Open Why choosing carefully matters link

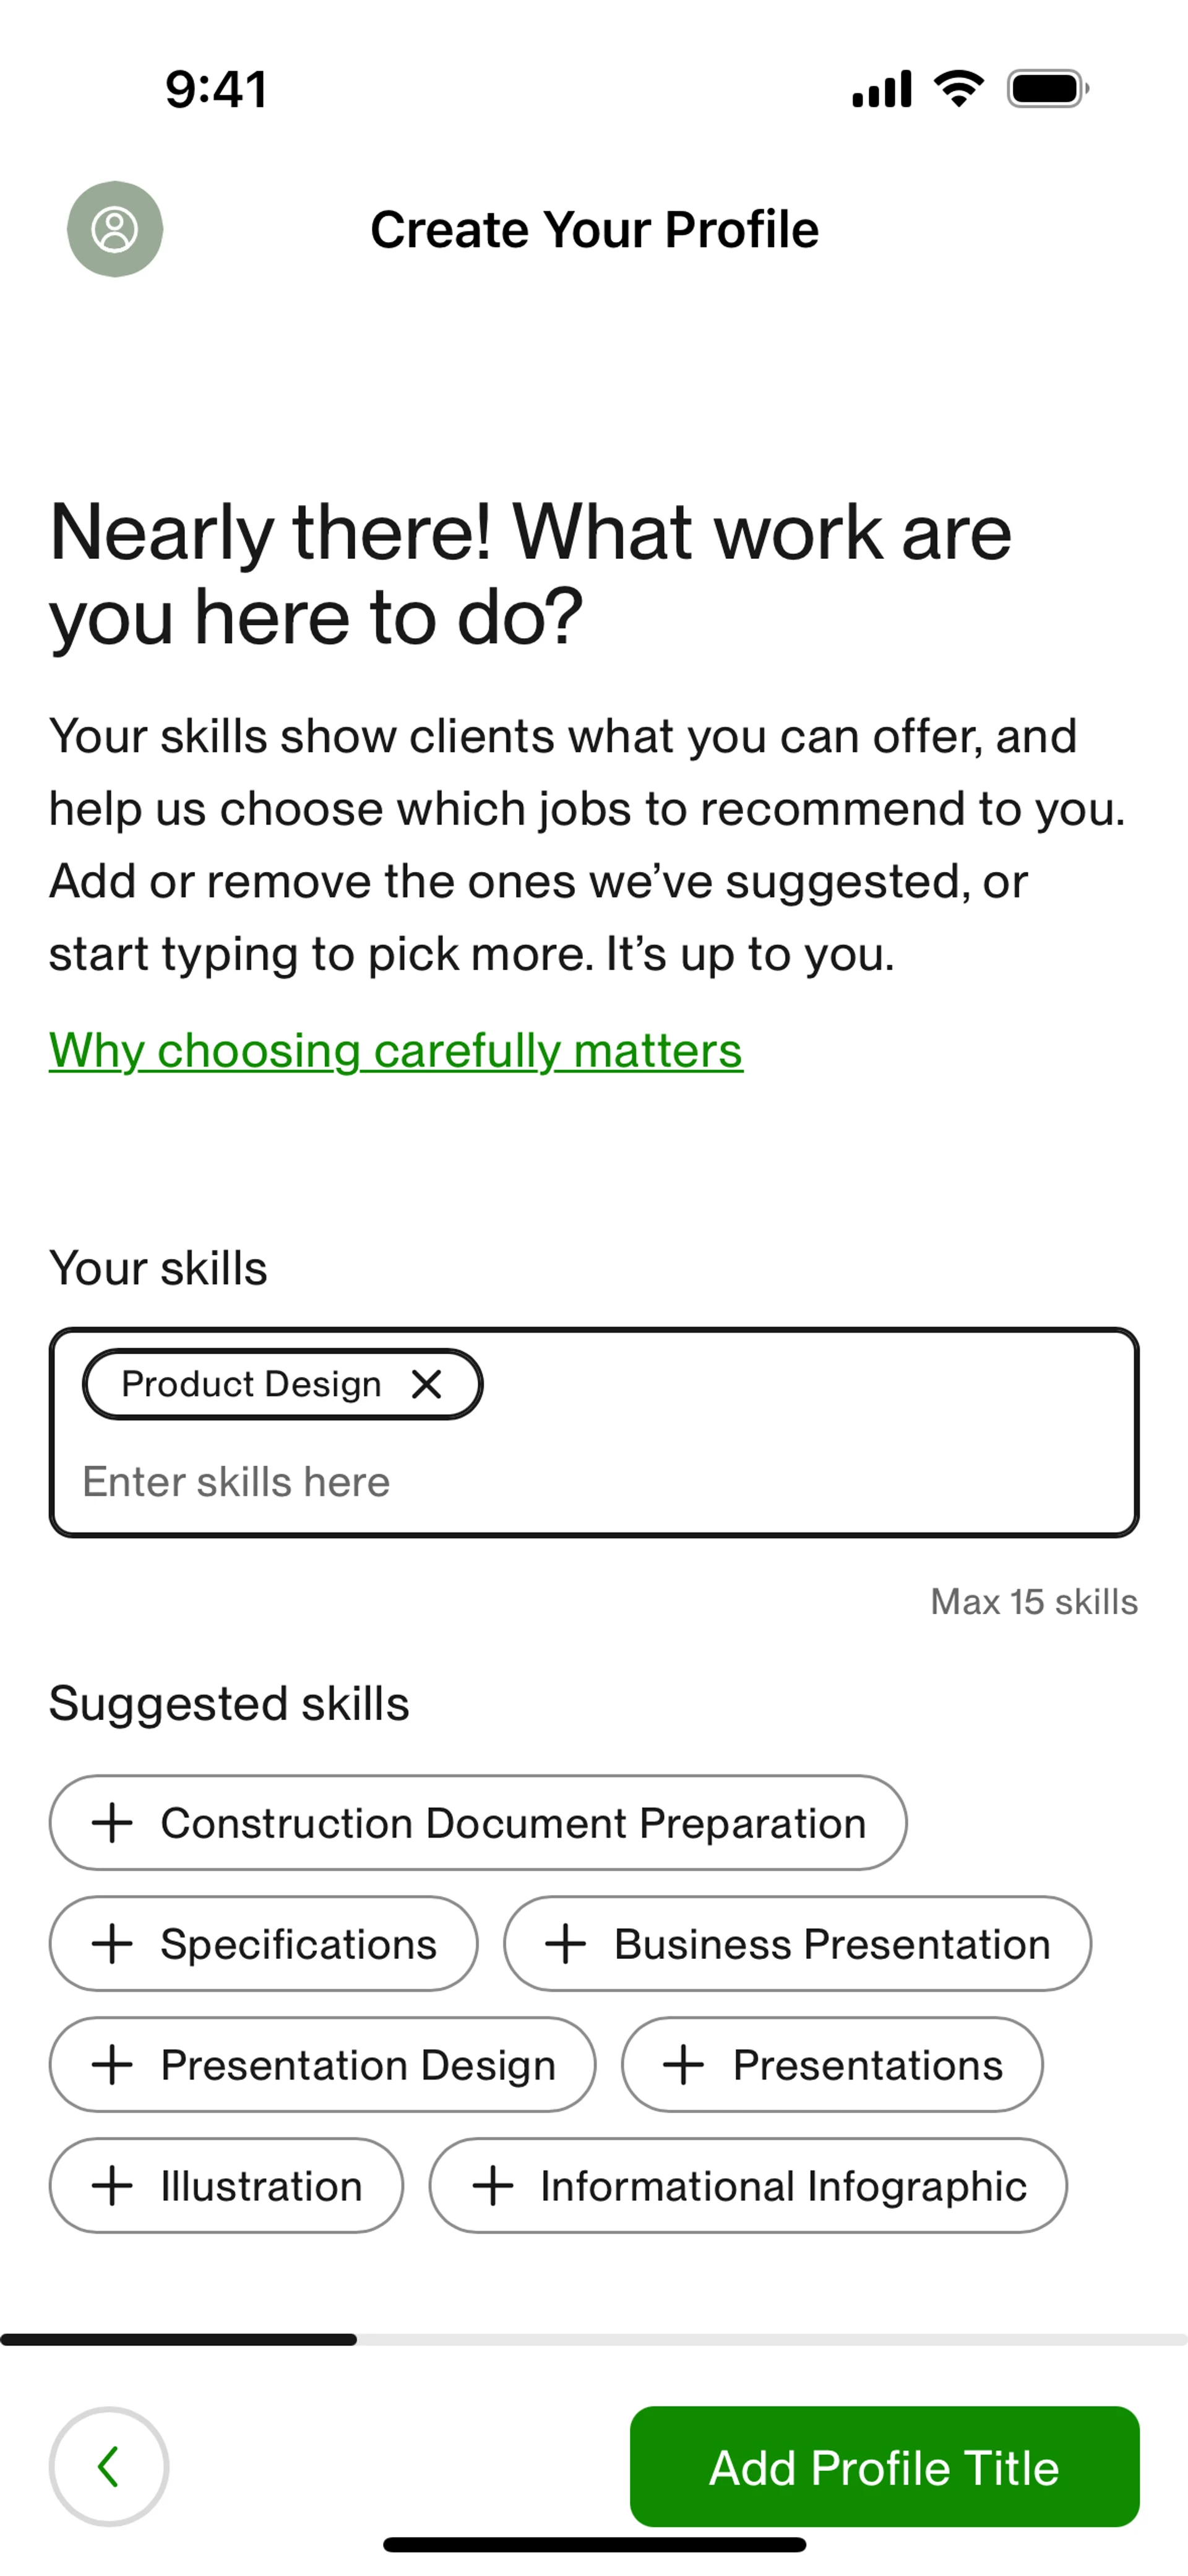(396, 1051)
